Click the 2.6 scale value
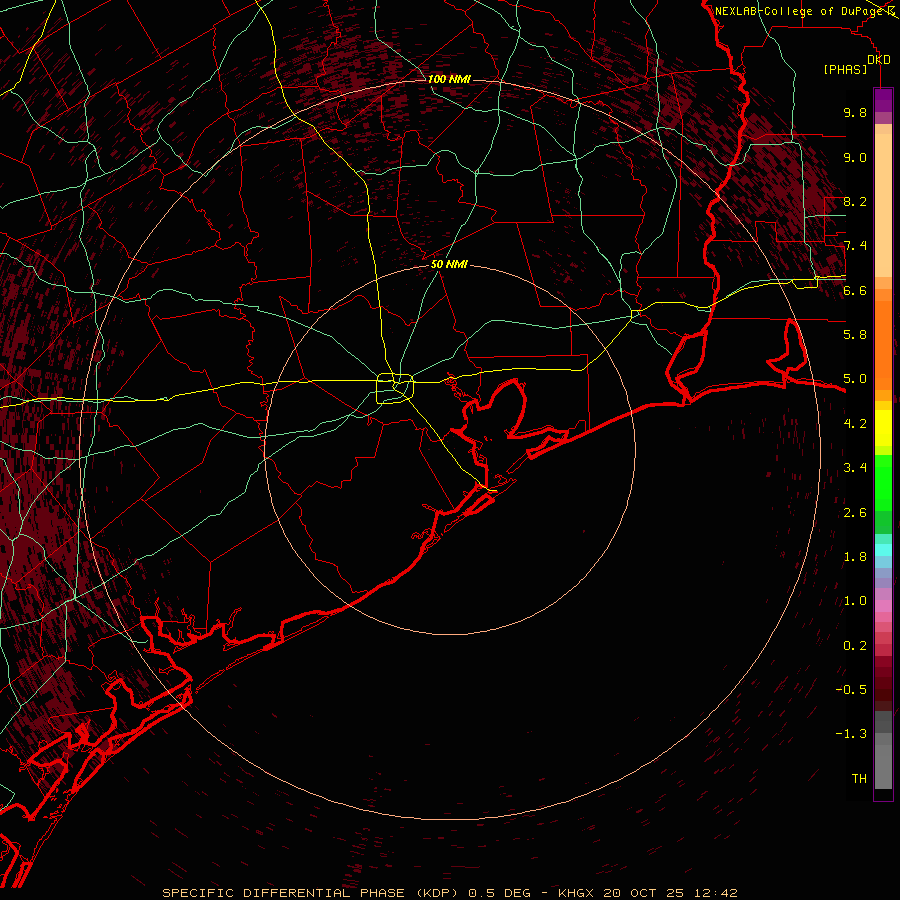Image resolution: width=900 pixels, height=900 pixels. (855, 513)
